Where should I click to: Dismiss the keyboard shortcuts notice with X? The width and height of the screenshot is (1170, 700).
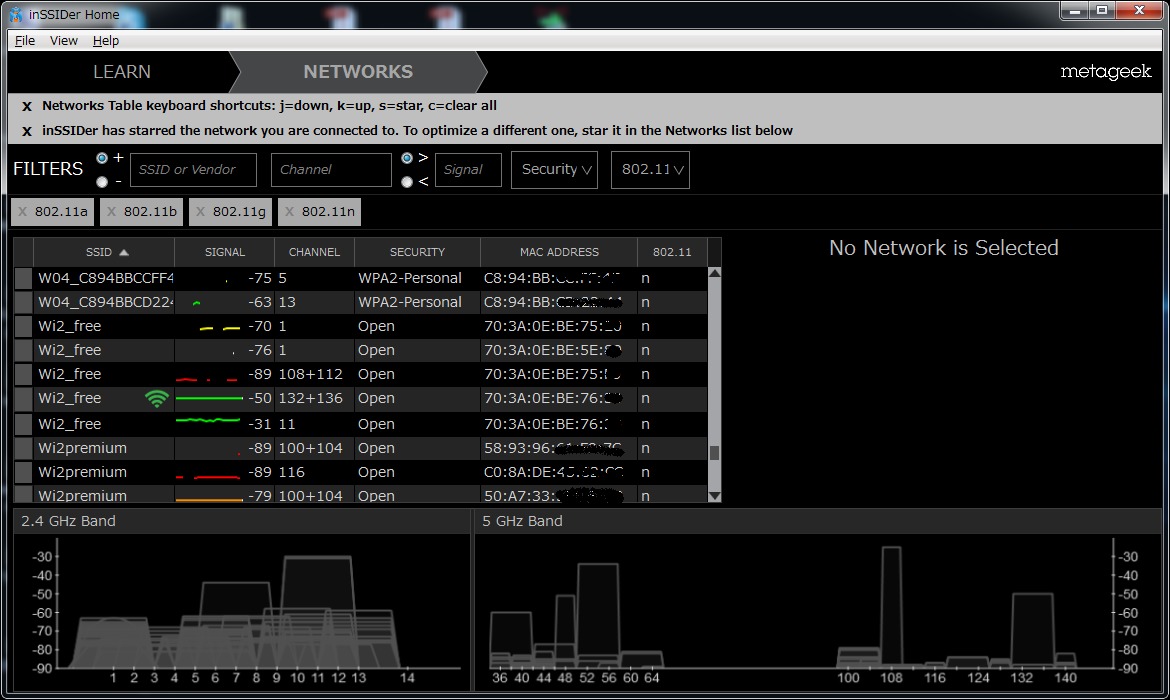click(27, 106)
